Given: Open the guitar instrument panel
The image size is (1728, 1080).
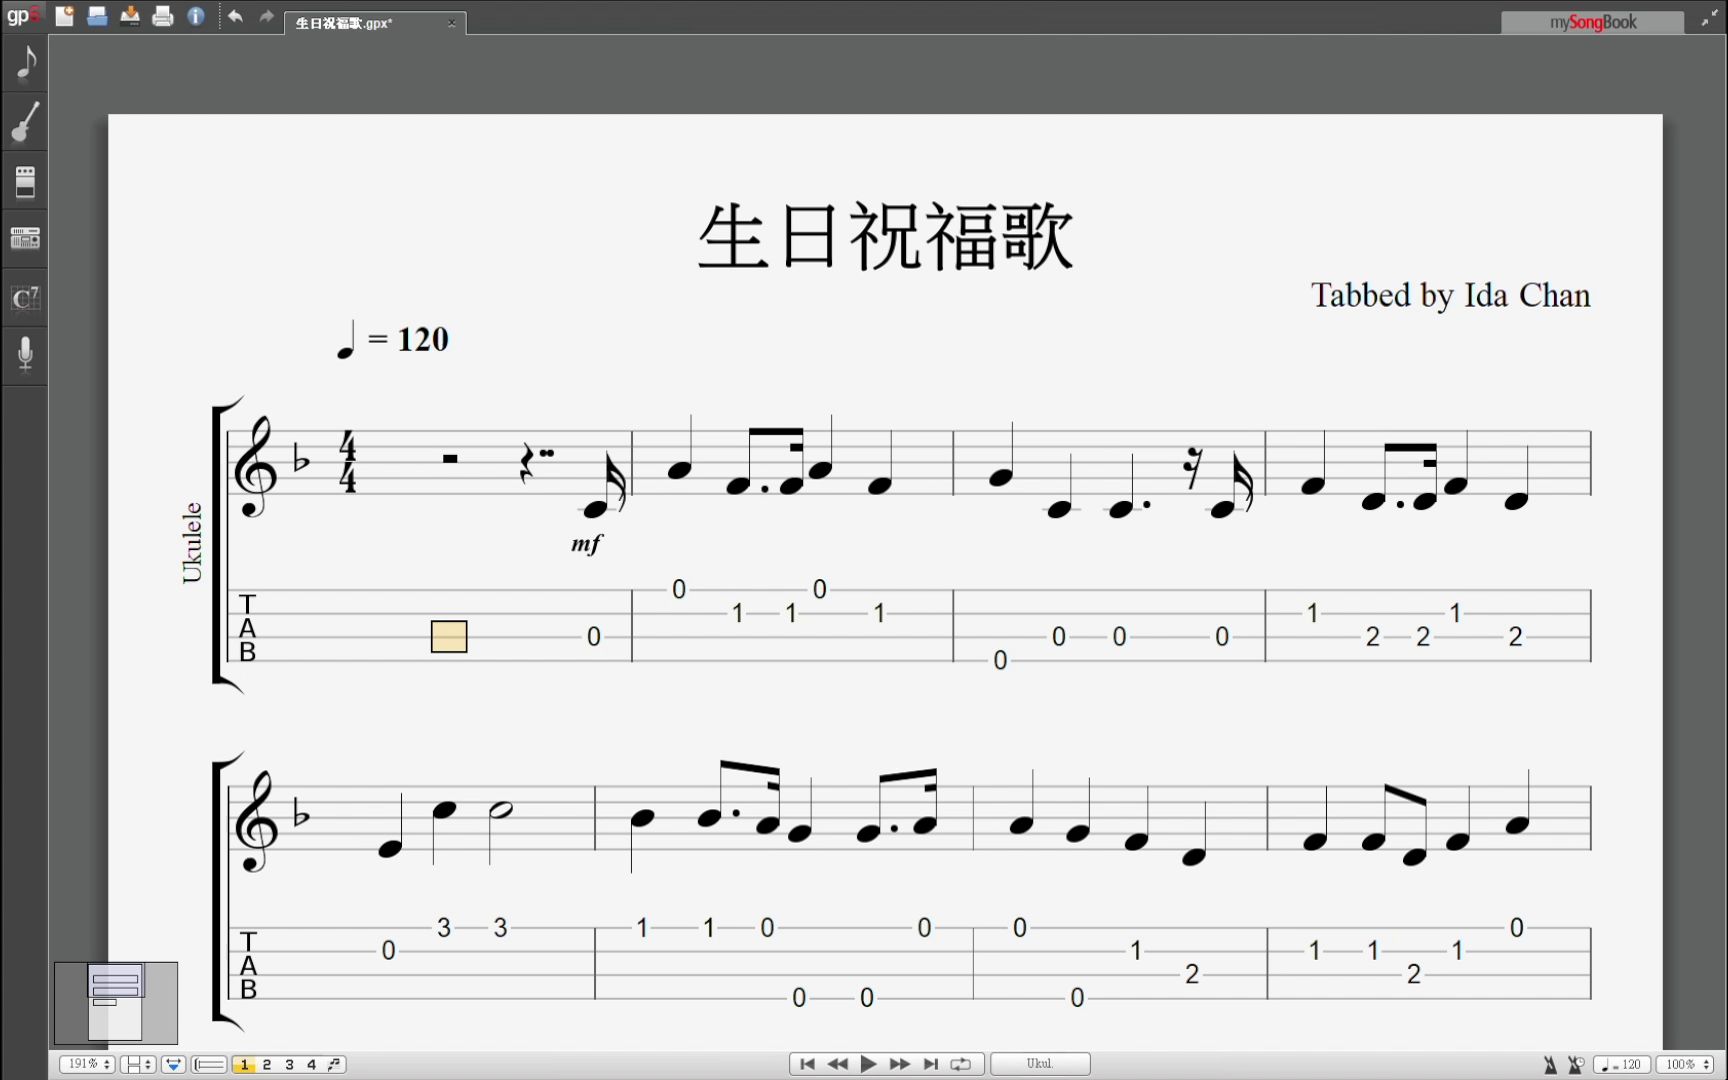Looking at the screenshot, I should [25, 122].
